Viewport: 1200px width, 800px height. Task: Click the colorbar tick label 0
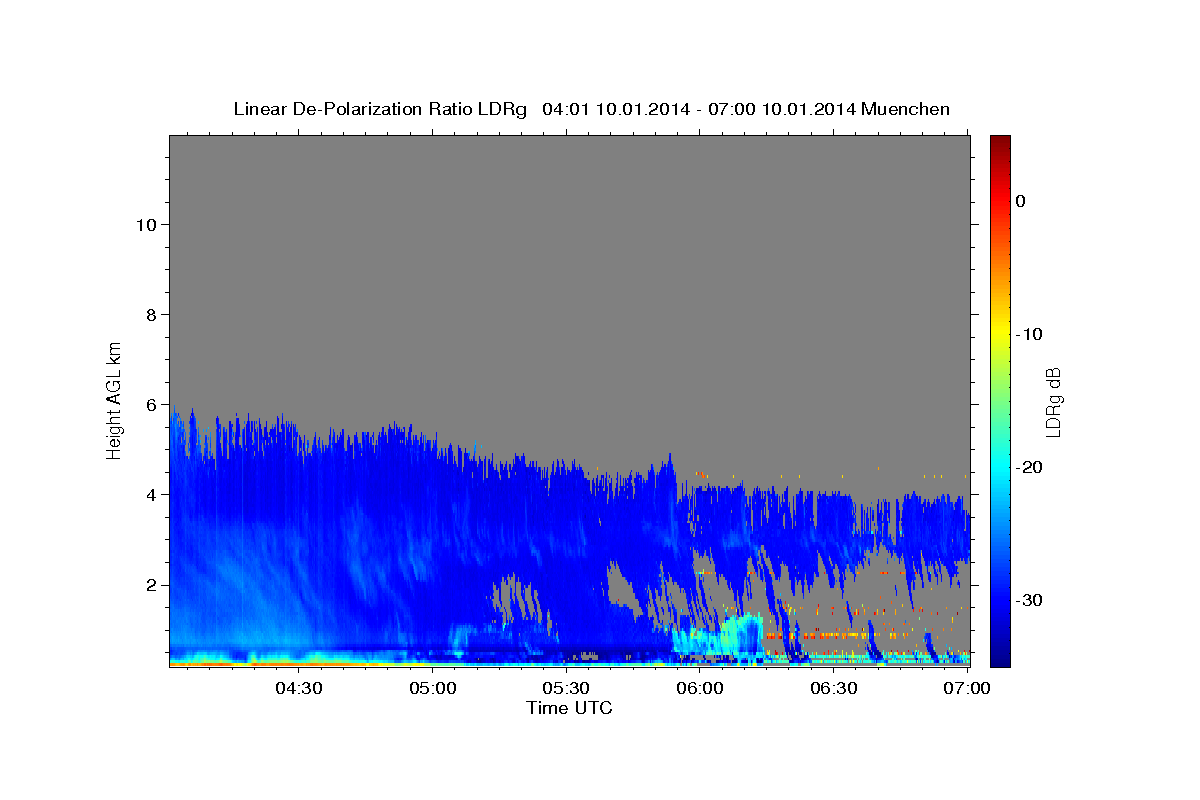(1020, 201)
